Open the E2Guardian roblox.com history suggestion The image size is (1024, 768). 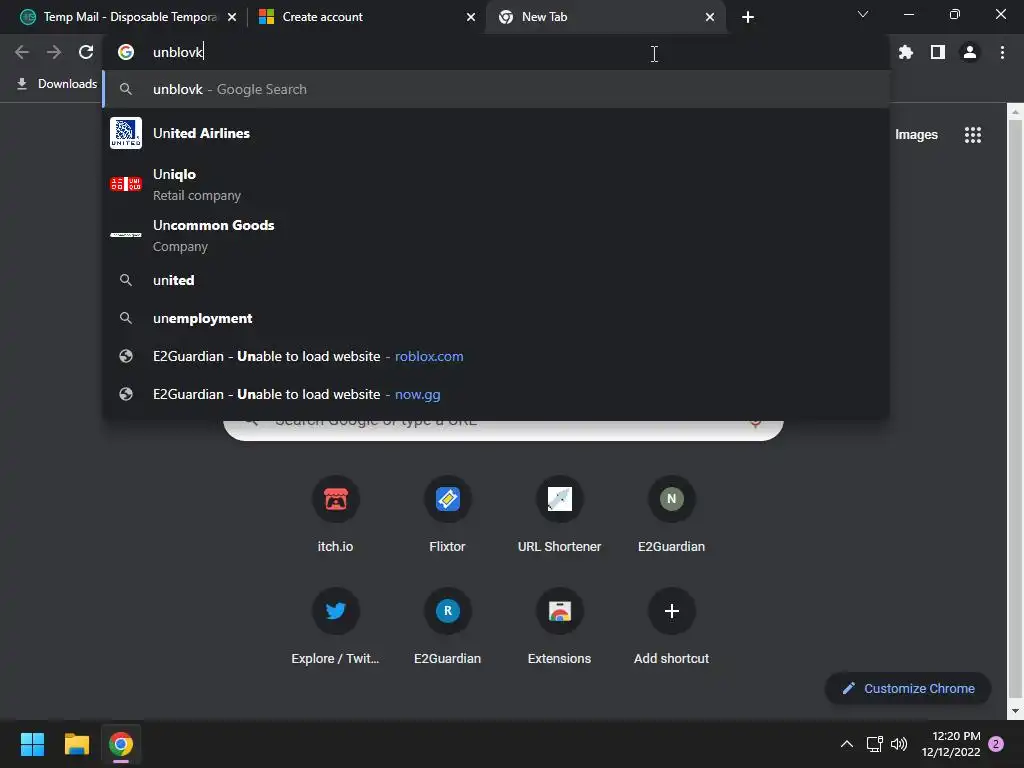click(x=496, y=356)
